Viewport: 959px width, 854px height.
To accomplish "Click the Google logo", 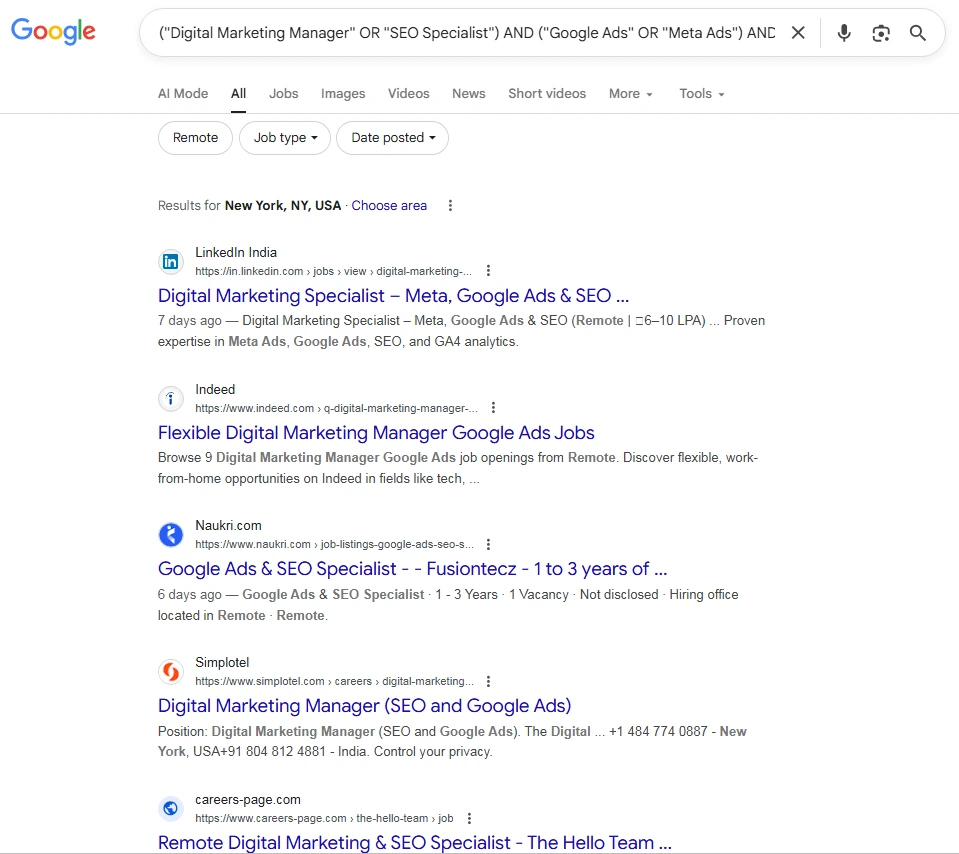I will [x=52, y=32].
